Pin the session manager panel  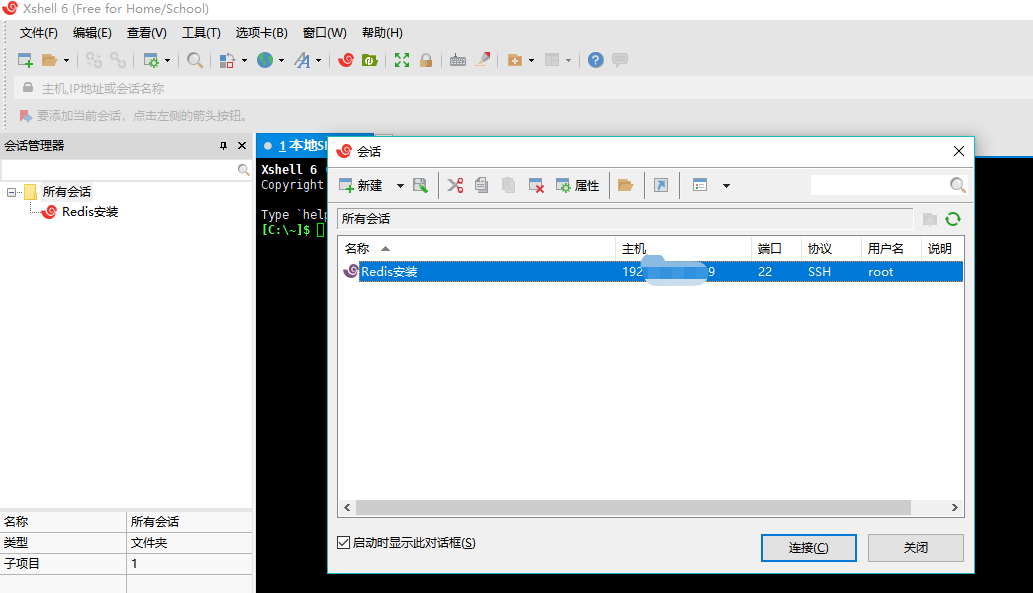coord(223,146)
